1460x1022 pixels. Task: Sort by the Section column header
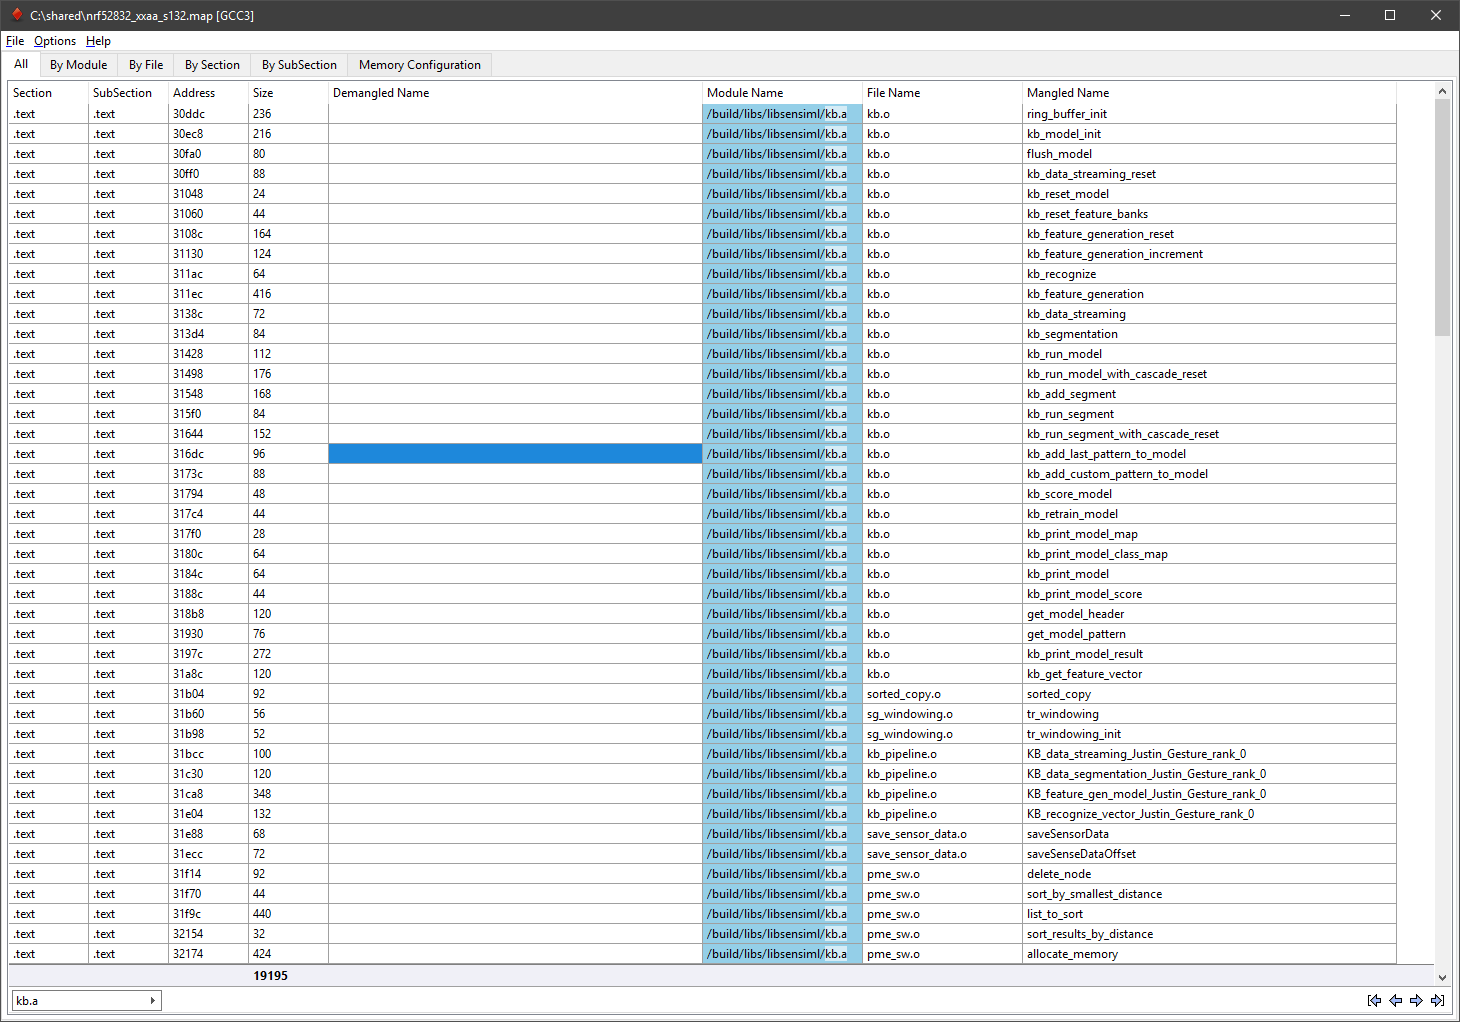48,93
